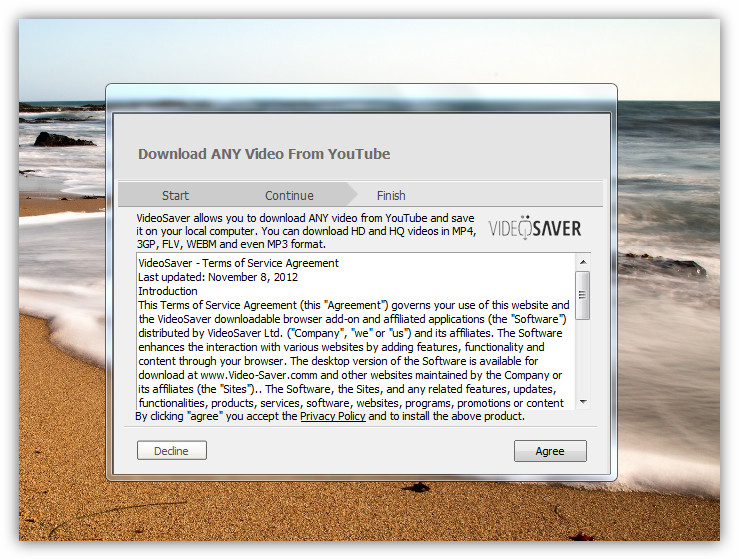Viewport: 739px width, 560px height.
Task: Click 'distributed by VideoSaver Ltd.' line
Action: [350, 333]
